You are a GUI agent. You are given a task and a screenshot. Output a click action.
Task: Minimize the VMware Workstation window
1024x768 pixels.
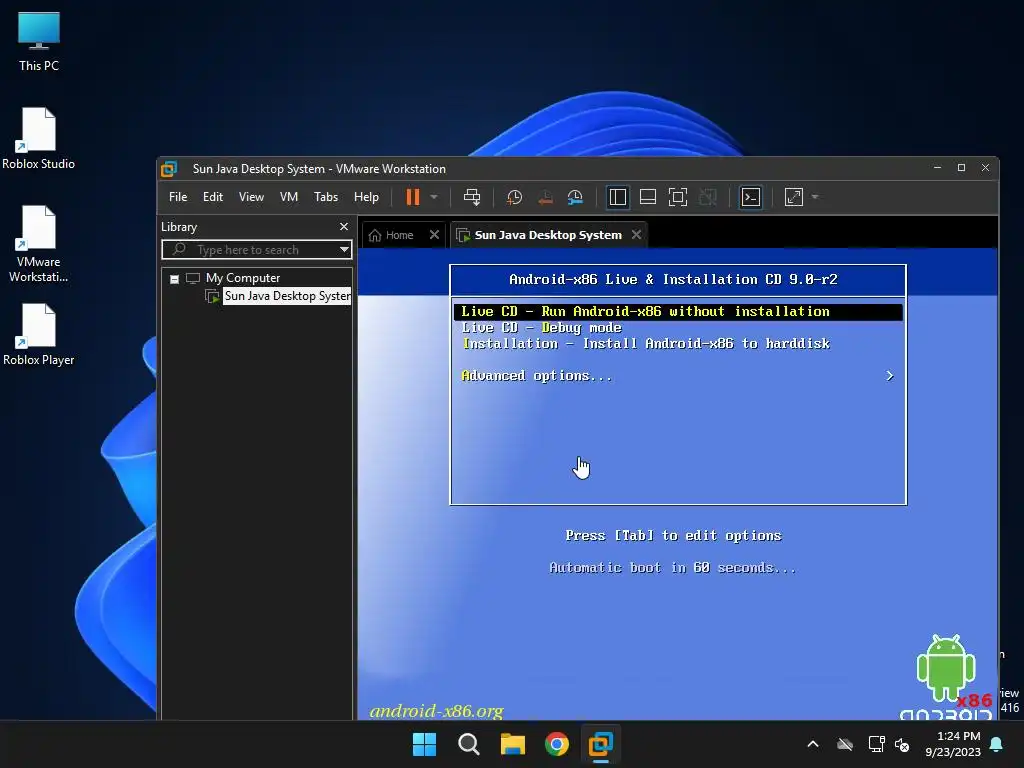click(x=937, y=168)
